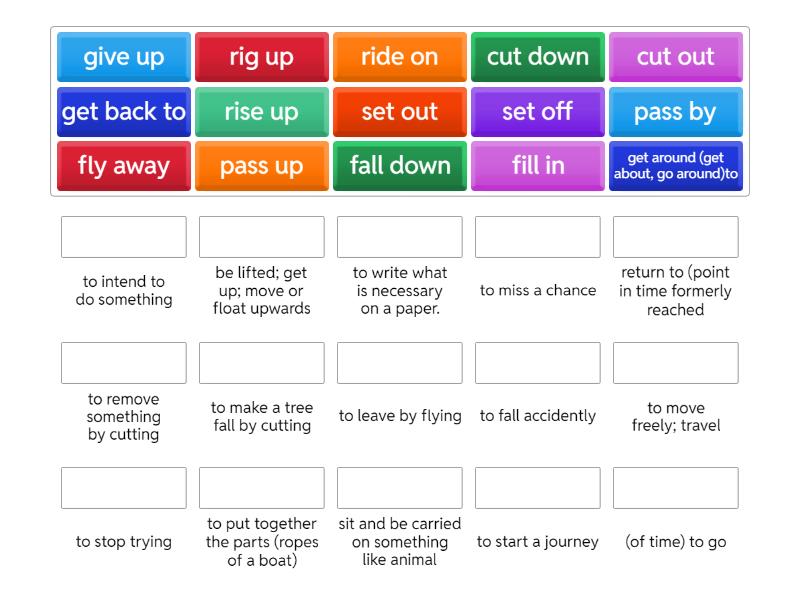800x600 pixels.
Task: Select the "get back to" tile
Action: point(123,112)
